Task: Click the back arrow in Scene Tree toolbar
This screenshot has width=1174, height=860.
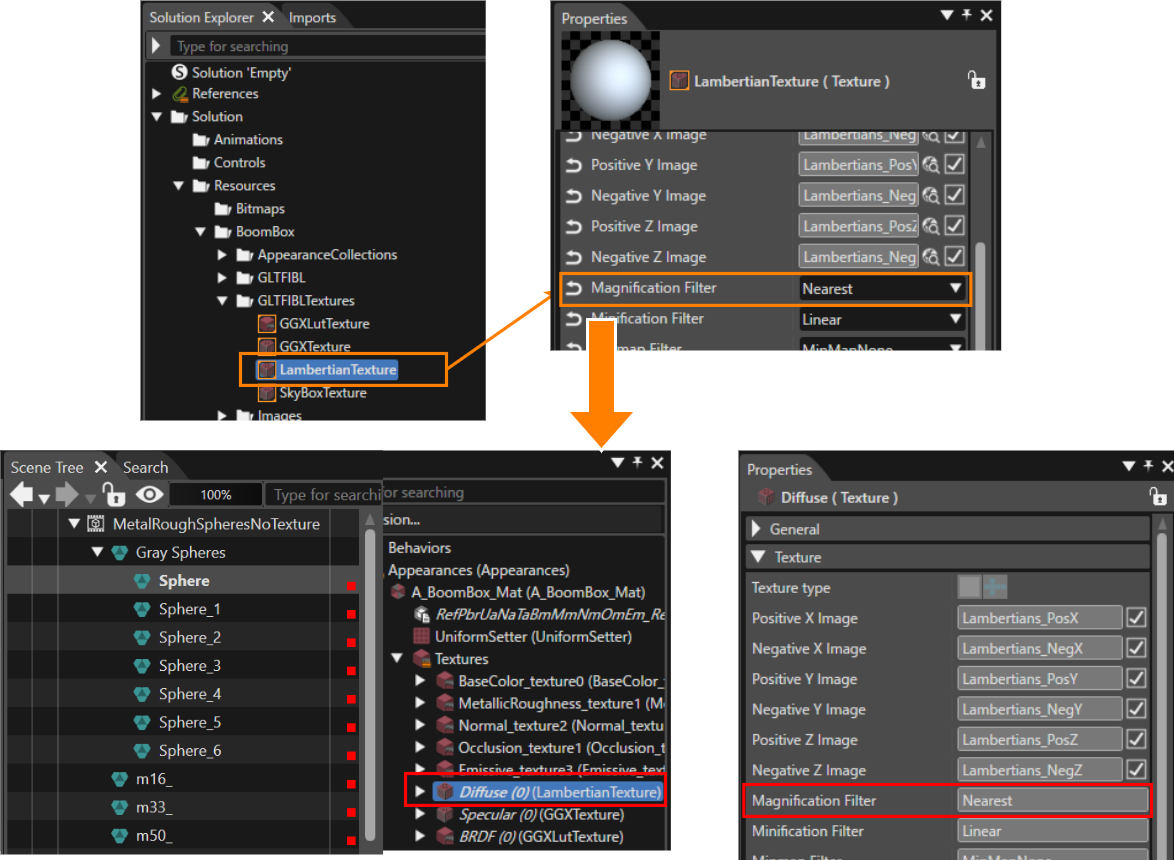Action: [22, 495]
